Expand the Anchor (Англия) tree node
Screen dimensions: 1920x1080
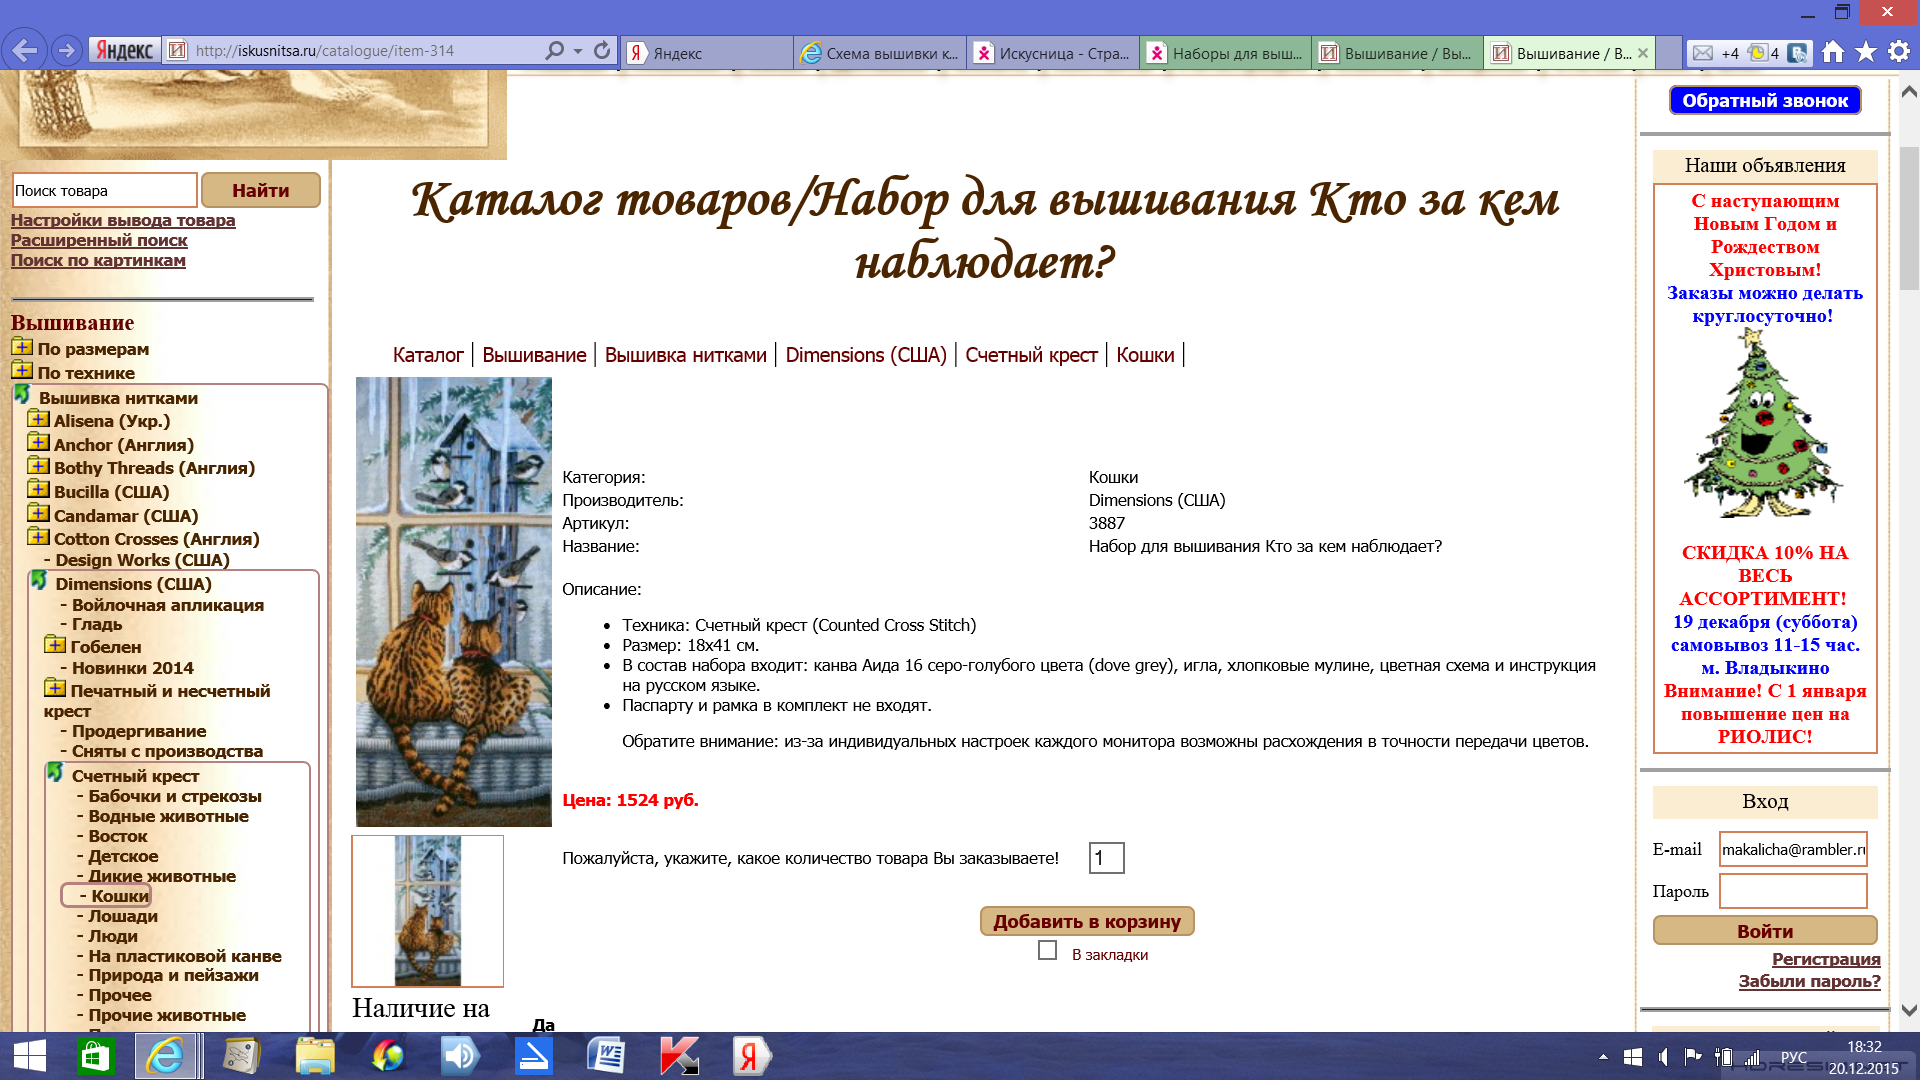coord(38,444)
